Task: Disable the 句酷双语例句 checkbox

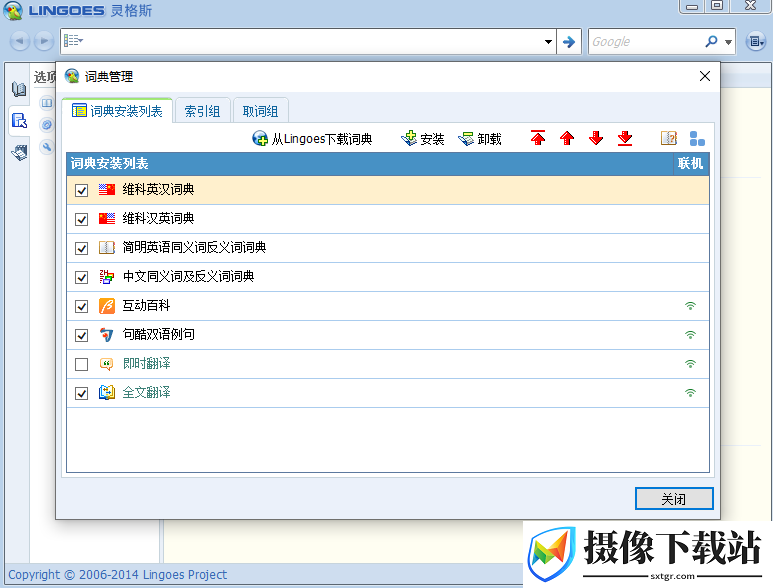Action: (81, 335)
